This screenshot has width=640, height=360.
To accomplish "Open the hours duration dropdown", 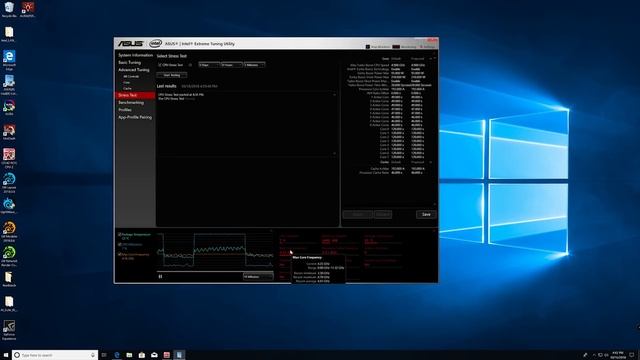I will 232,65.
